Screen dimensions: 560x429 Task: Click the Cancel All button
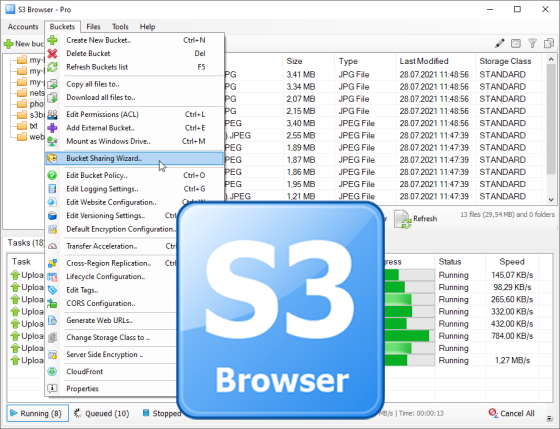click(x=511, y=413)
